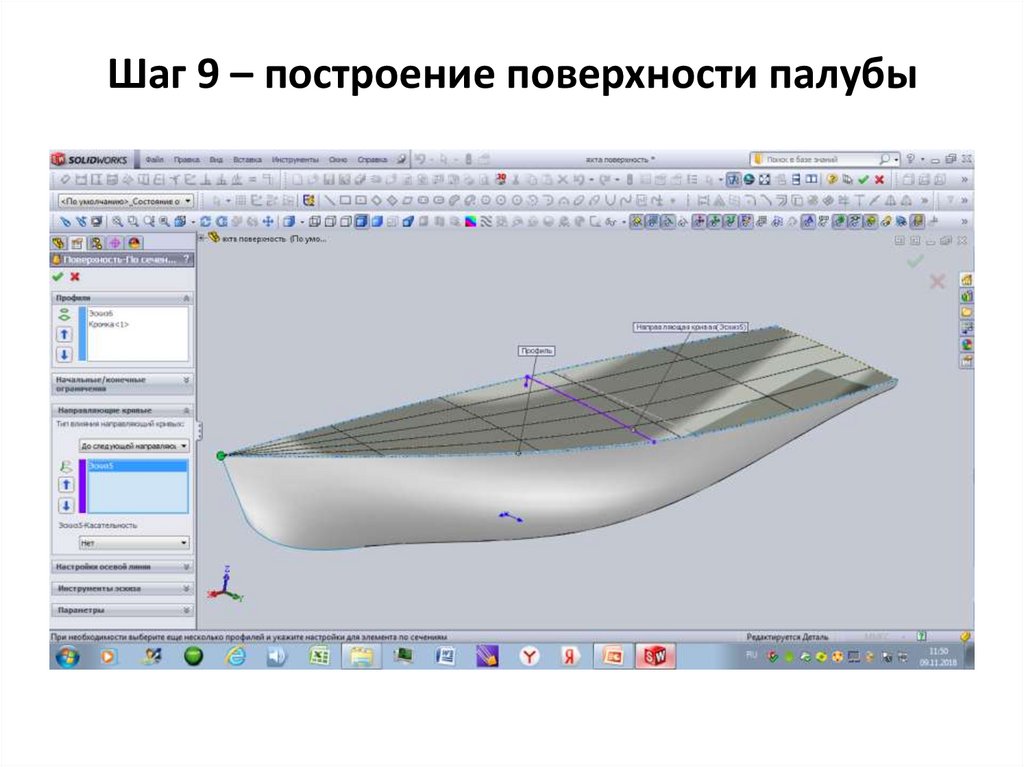Click the viewport confirmation corner red X

pos(937,282)
